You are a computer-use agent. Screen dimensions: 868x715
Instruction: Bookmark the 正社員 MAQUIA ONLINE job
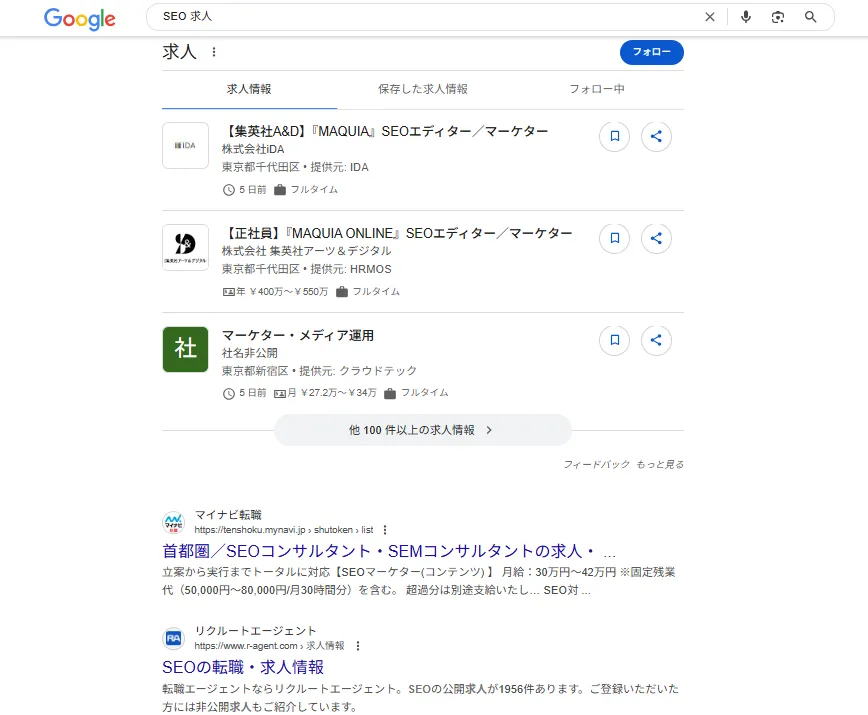point(614,238)
